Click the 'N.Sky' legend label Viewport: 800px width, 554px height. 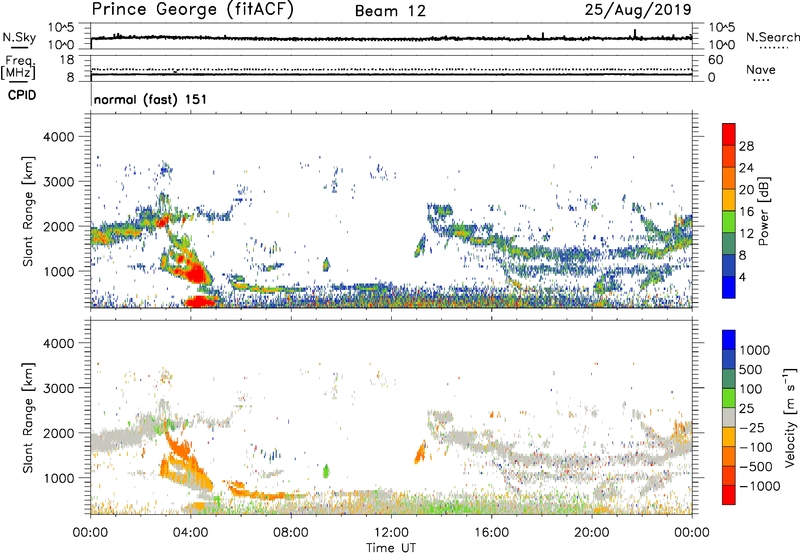(19, 37)
